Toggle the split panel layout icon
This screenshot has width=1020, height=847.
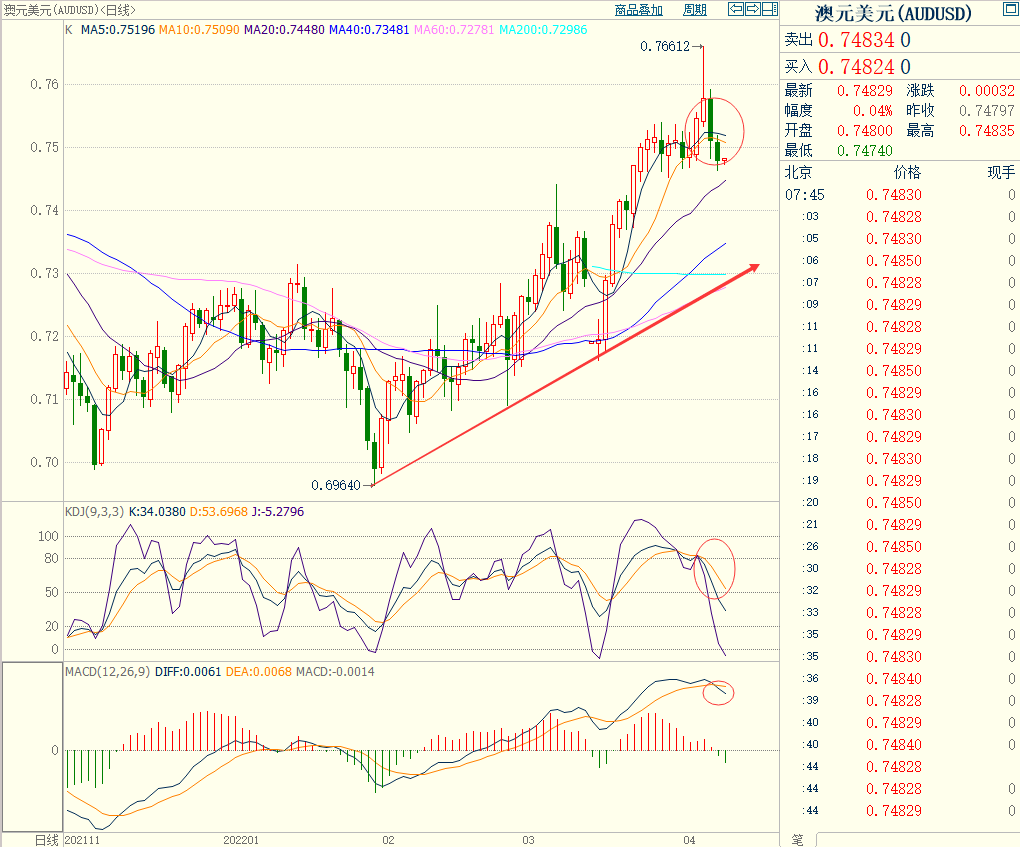[770, 9]
